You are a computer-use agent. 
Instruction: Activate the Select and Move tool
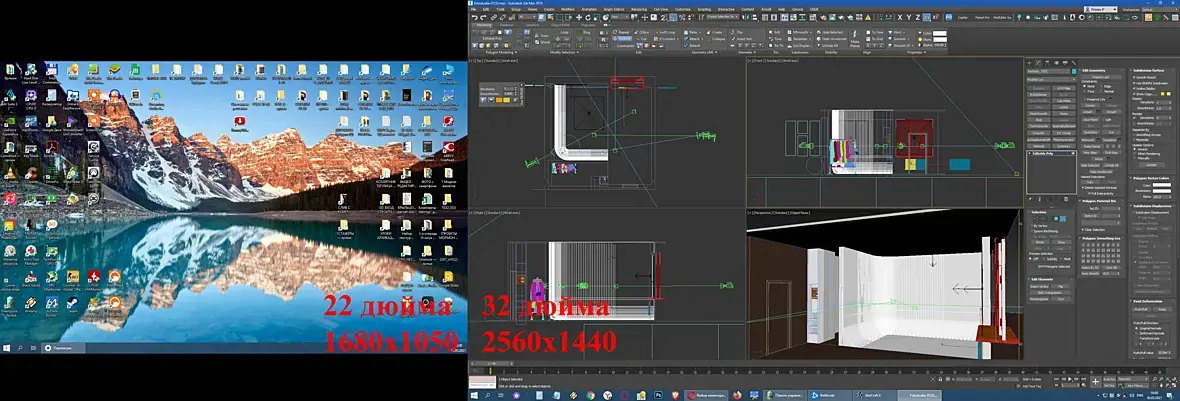point(579,17)
